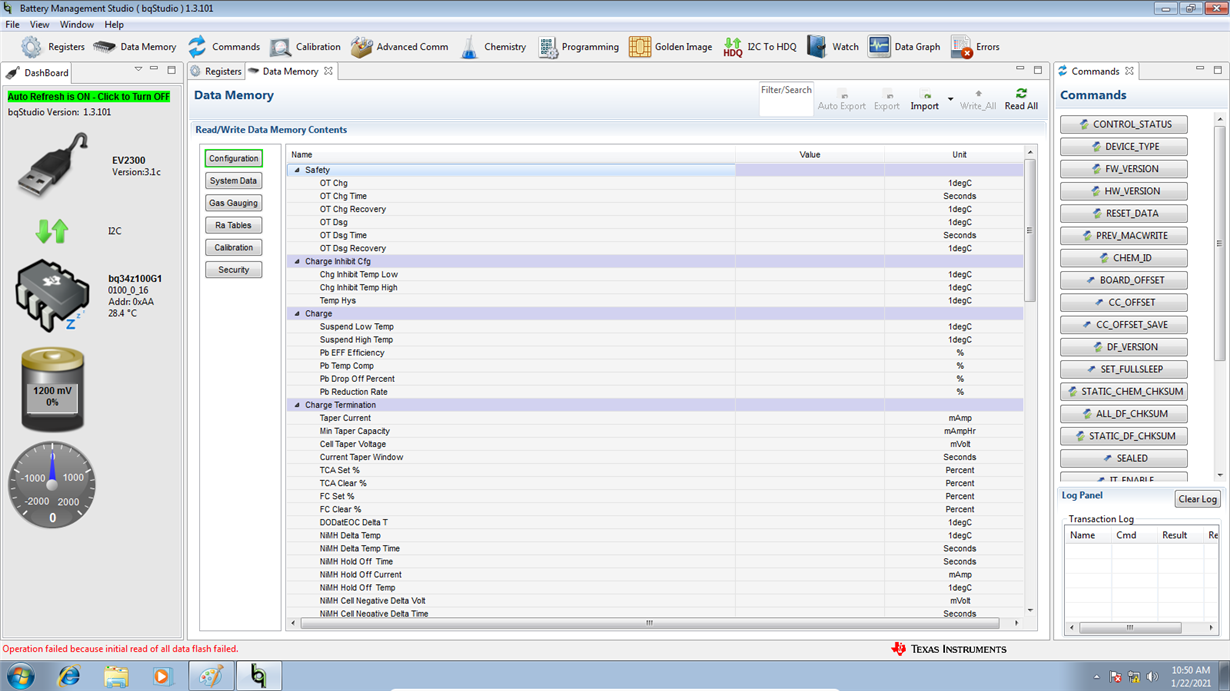
Task: Select the Taper Current row
Action: coord(655,418)
